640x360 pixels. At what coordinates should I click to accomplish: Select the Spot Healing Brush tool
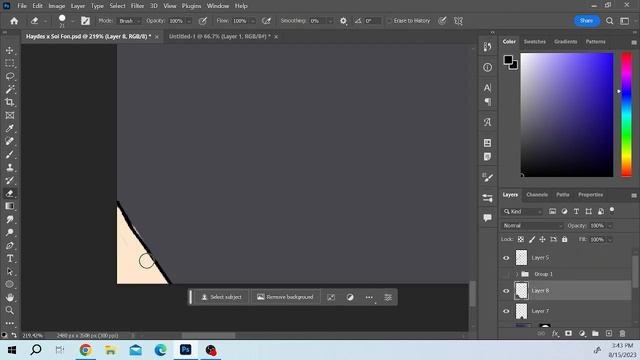10,141
